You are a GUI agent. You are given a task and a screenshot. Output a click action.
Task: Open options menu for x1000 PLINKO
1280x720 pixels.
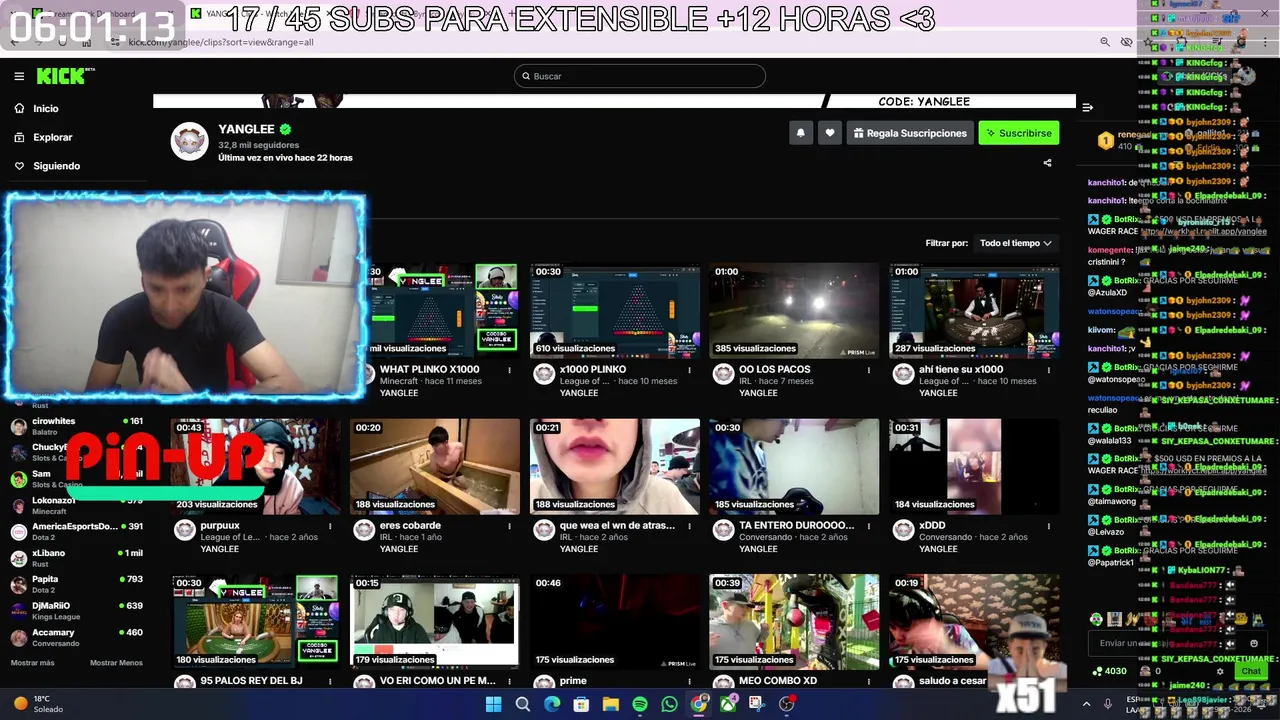pyautogui.click(x=689, y=370)
